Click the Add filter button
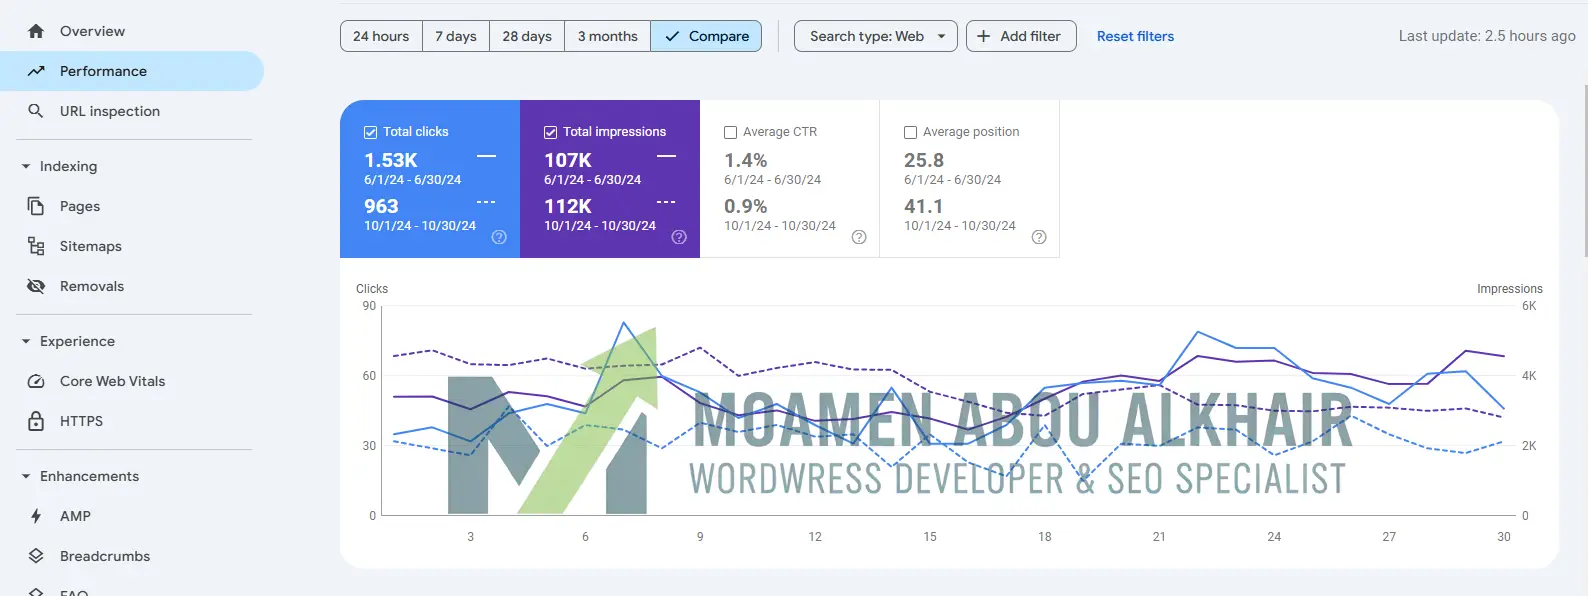The image size is (1588, 596). (x=1020, y=36)
